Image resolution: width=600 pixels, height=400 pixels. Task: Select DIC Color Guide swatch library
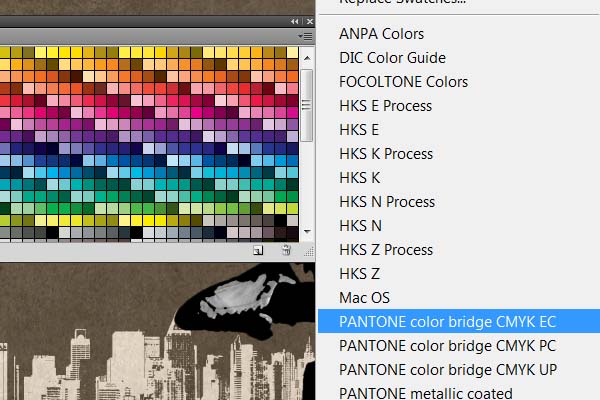point(392,58)
